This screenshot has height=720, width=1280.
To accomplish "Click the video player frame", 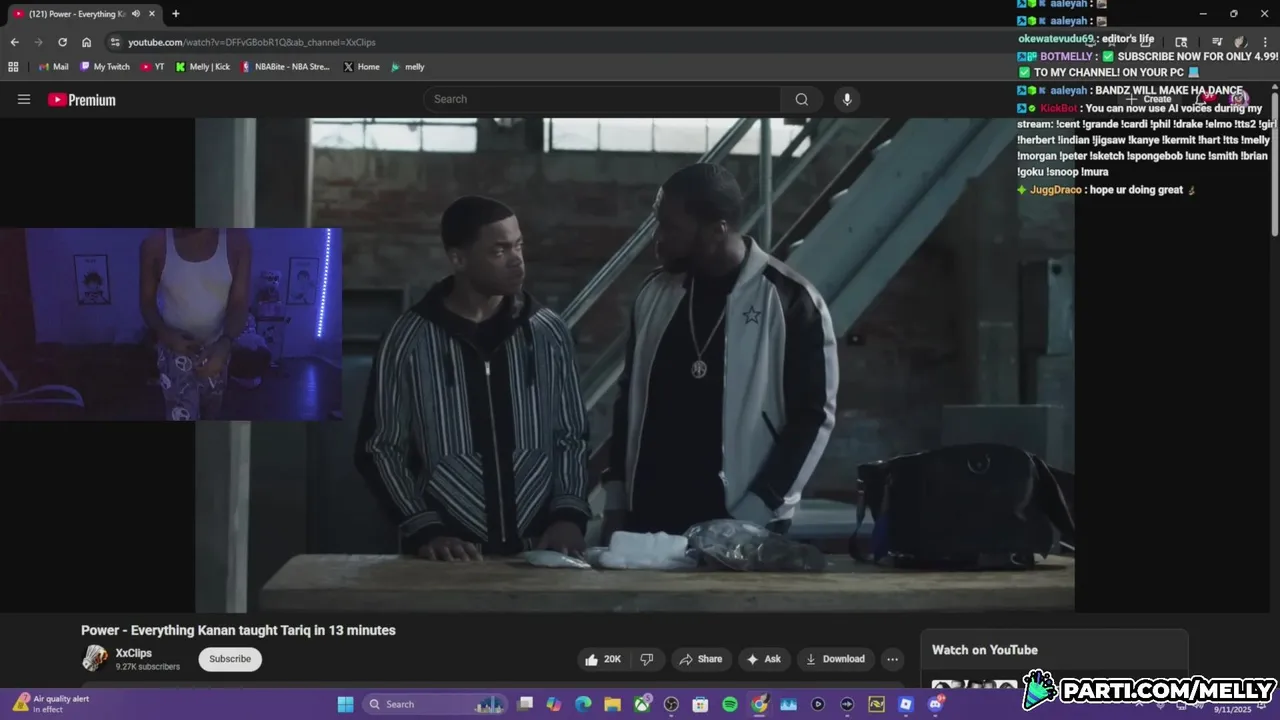I will (635, 365).
